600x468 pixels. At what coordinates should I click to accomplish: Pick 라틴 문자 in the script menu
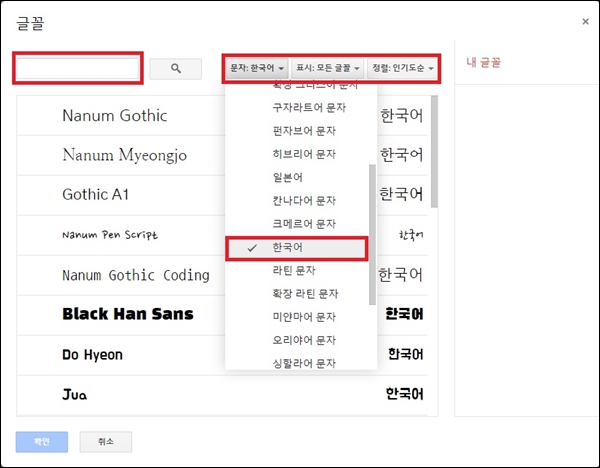(297, 271)
